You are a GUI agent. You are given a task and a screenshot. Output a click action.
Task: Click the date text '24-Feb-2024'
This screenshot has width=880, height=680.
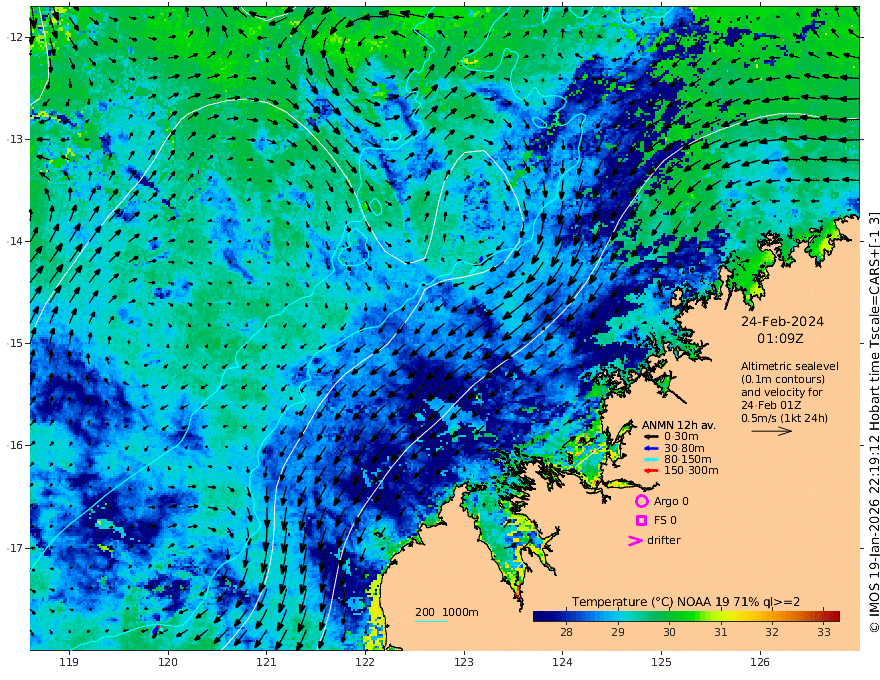pos(782,321)
